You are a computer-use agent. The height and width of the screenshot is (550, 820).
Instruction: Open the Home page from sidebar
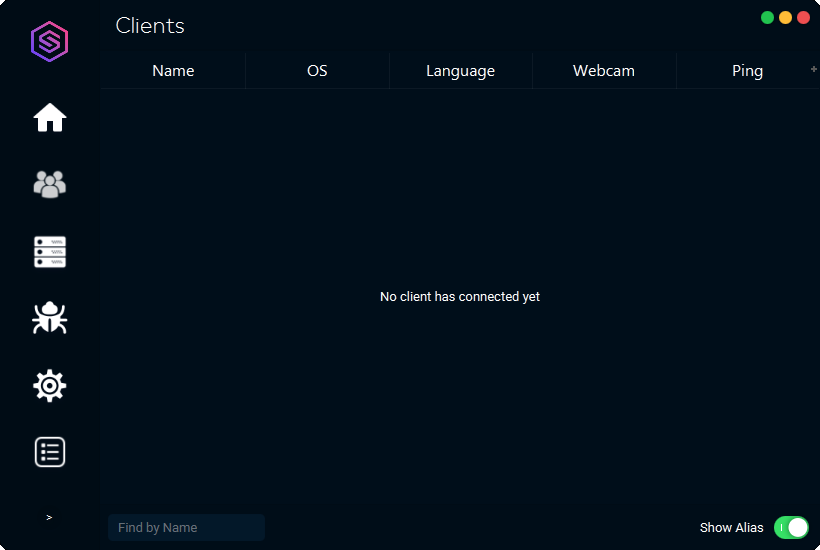click(50, 118)
